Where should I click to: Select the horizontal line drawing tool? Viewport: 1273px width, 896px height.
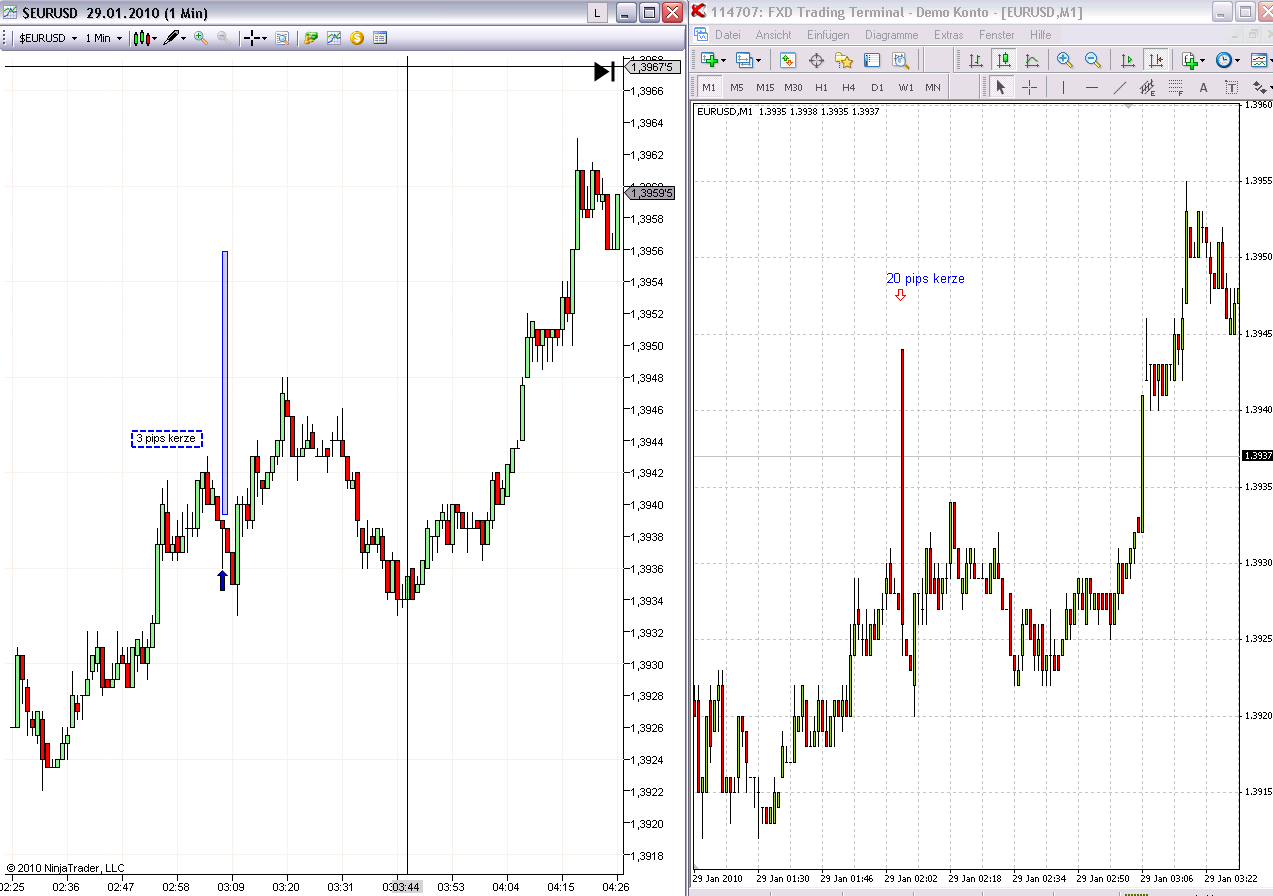pyautogui.click(x=1092, y=87)
